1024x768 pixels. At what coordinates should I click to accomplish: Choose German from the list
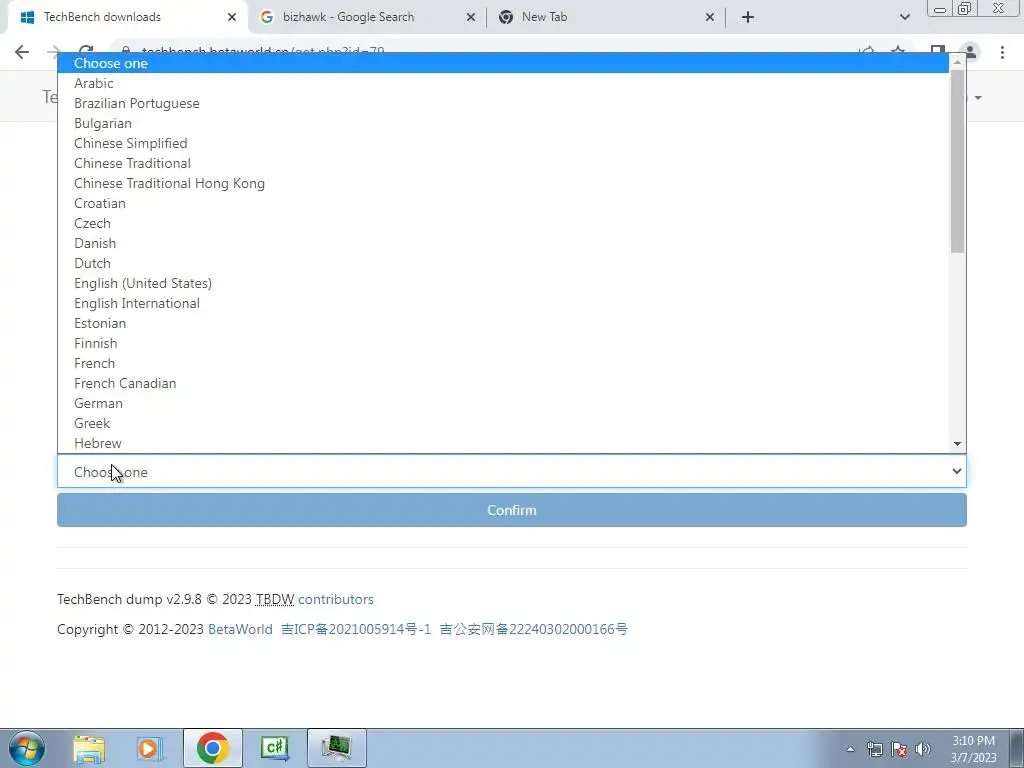coord(503,404)
